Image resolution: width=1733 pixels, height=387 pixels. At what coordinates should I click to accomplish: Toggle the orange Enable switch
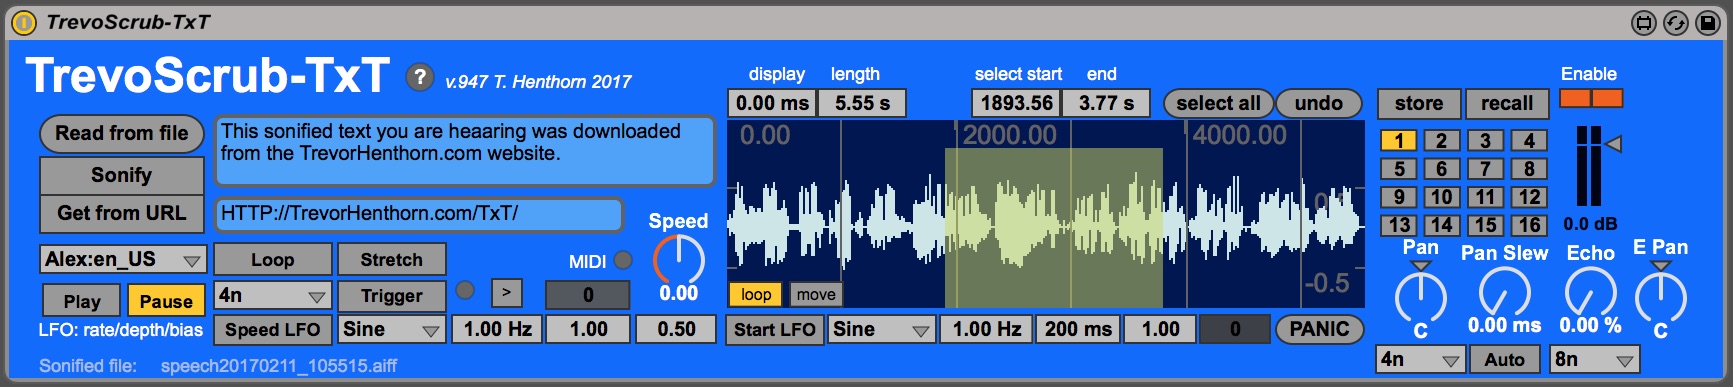1591,98
